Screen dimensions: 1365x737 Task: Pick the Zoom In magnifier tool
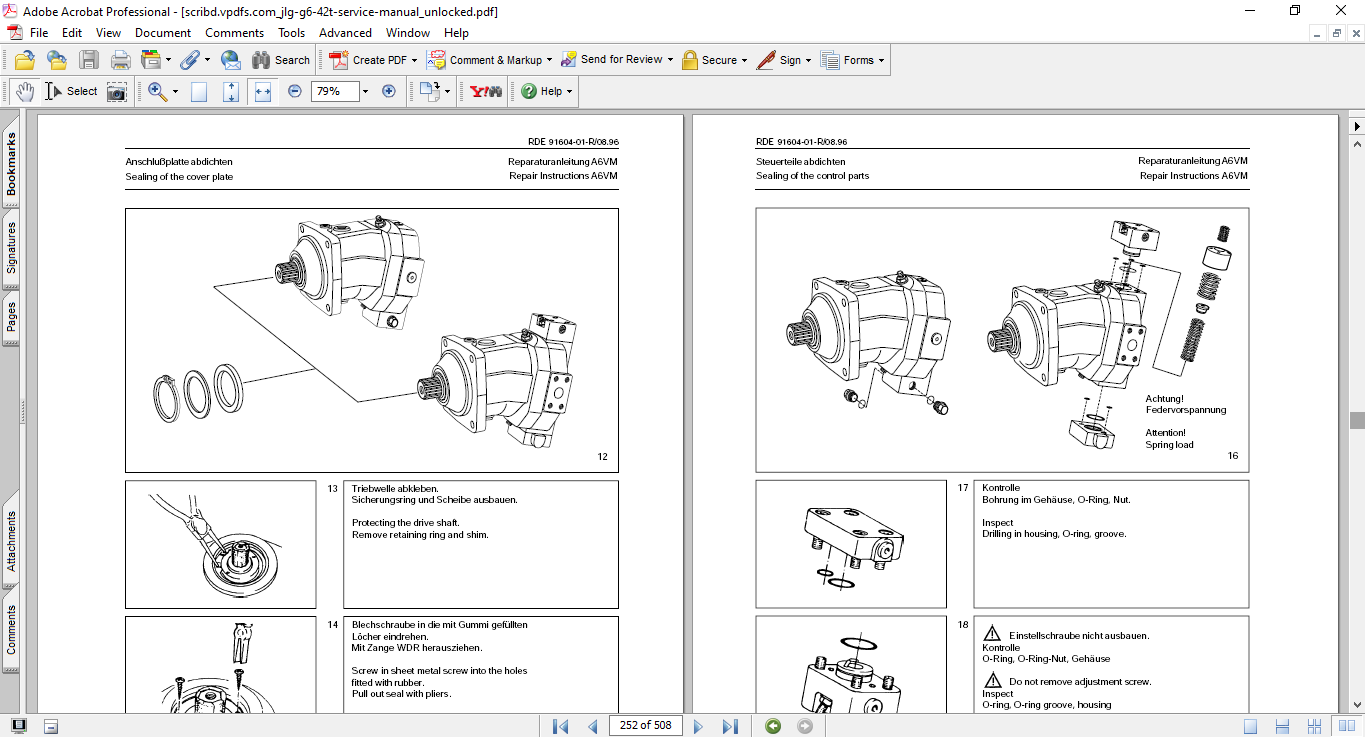coord(157,91)
